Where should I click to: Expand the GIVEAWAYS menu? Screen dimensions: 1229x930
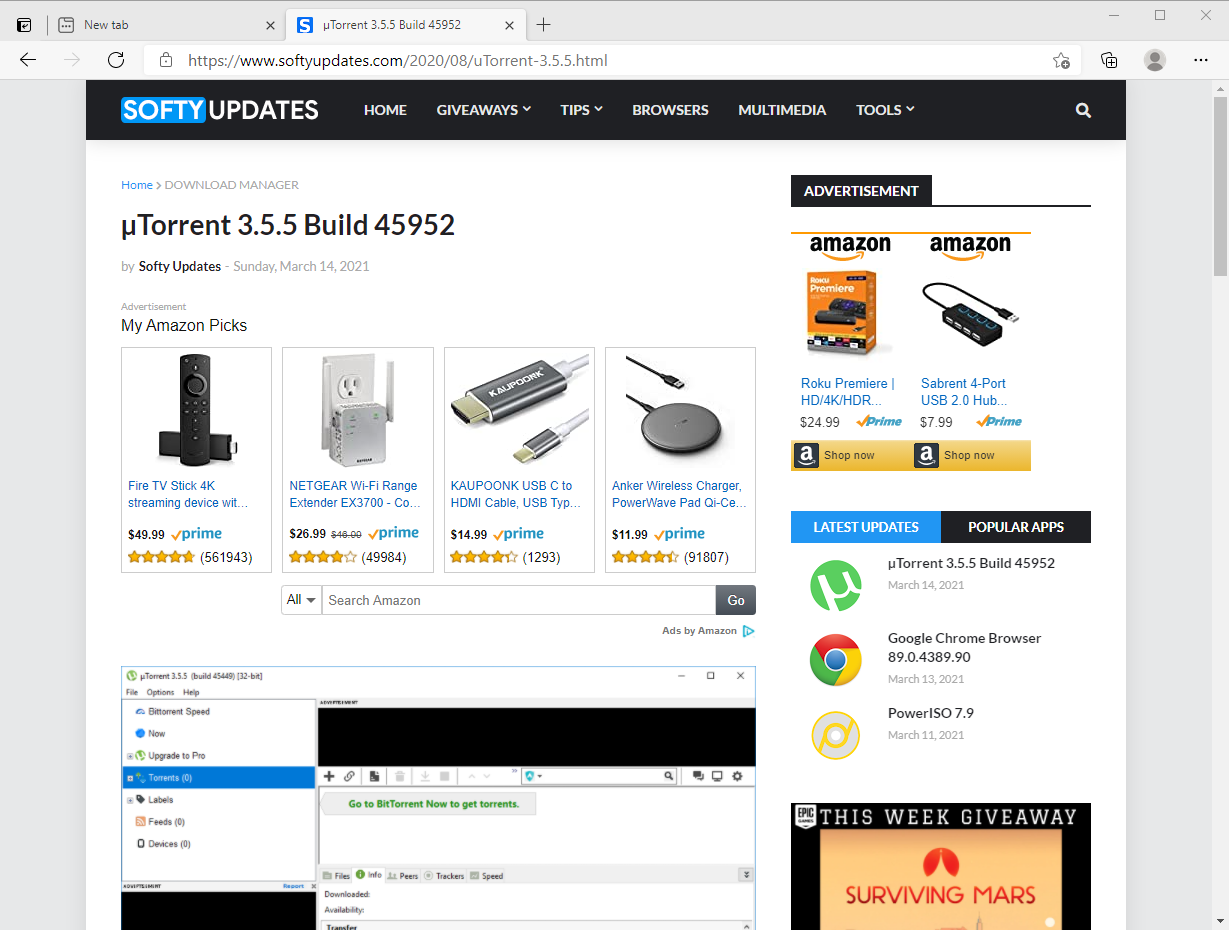point(484,110)
